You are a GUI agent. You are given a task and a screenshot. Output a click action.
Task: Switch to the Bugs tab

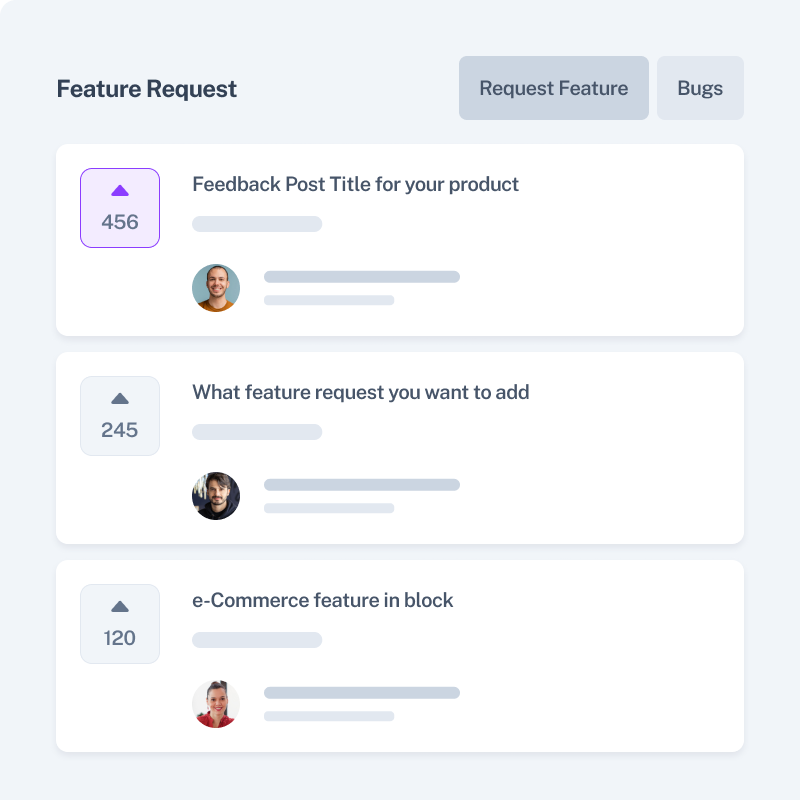700,88
